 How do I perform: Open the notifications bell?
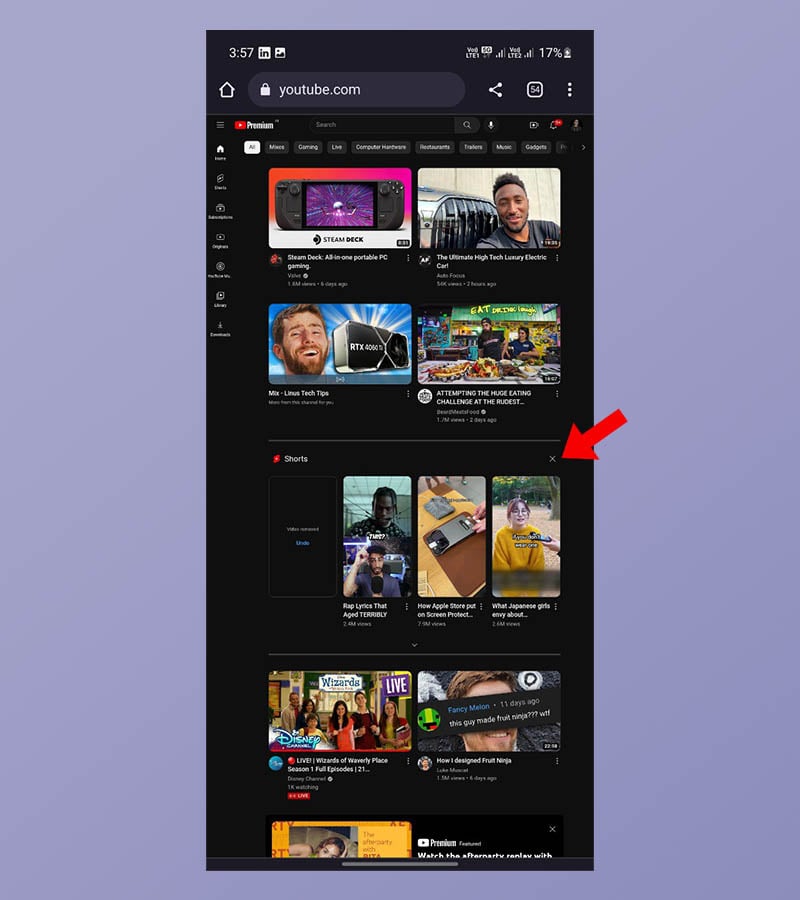pyautogui.click(x=554, y=125)
